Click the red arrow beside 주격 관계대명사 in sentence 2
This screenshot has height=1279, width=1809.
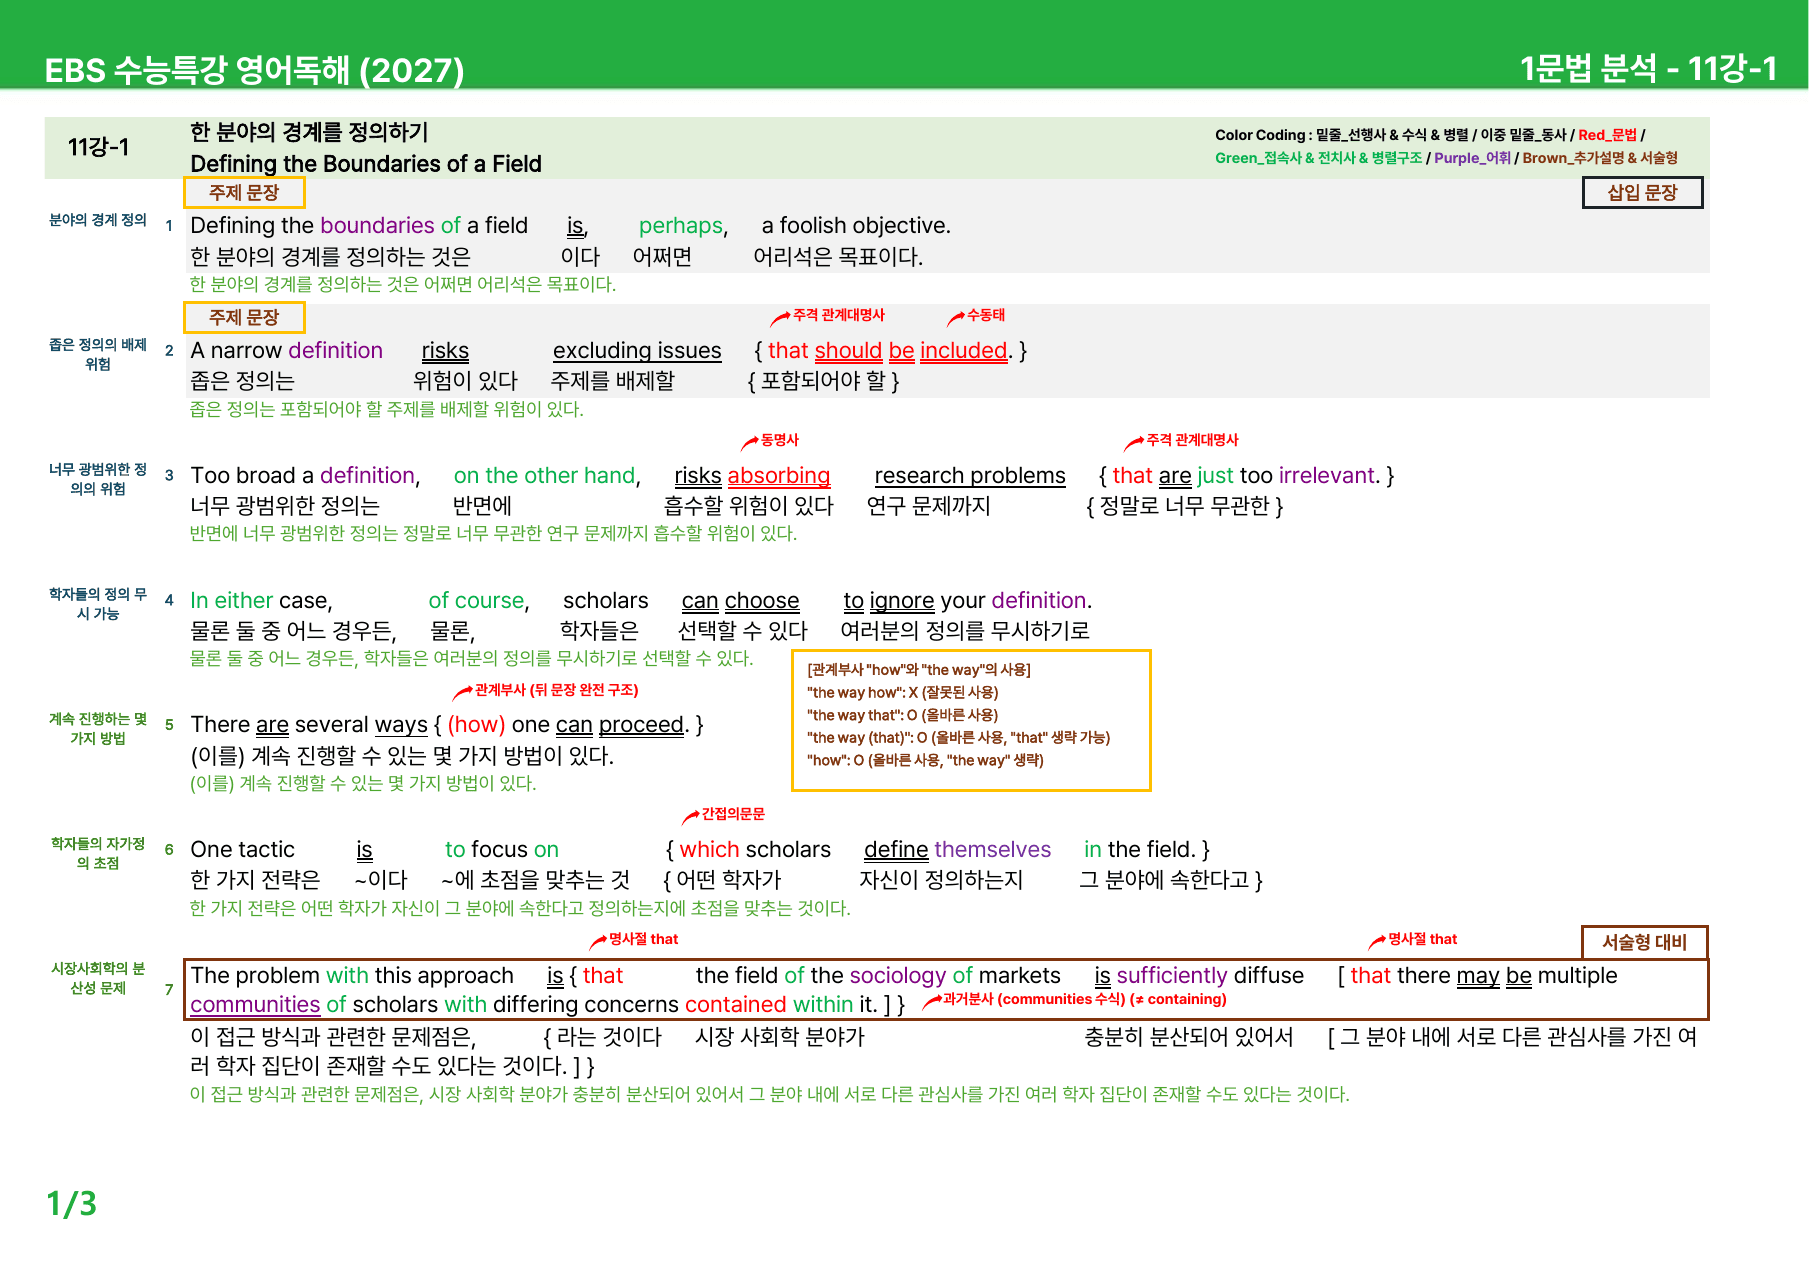pyautogui.click(x=779, y=318)
